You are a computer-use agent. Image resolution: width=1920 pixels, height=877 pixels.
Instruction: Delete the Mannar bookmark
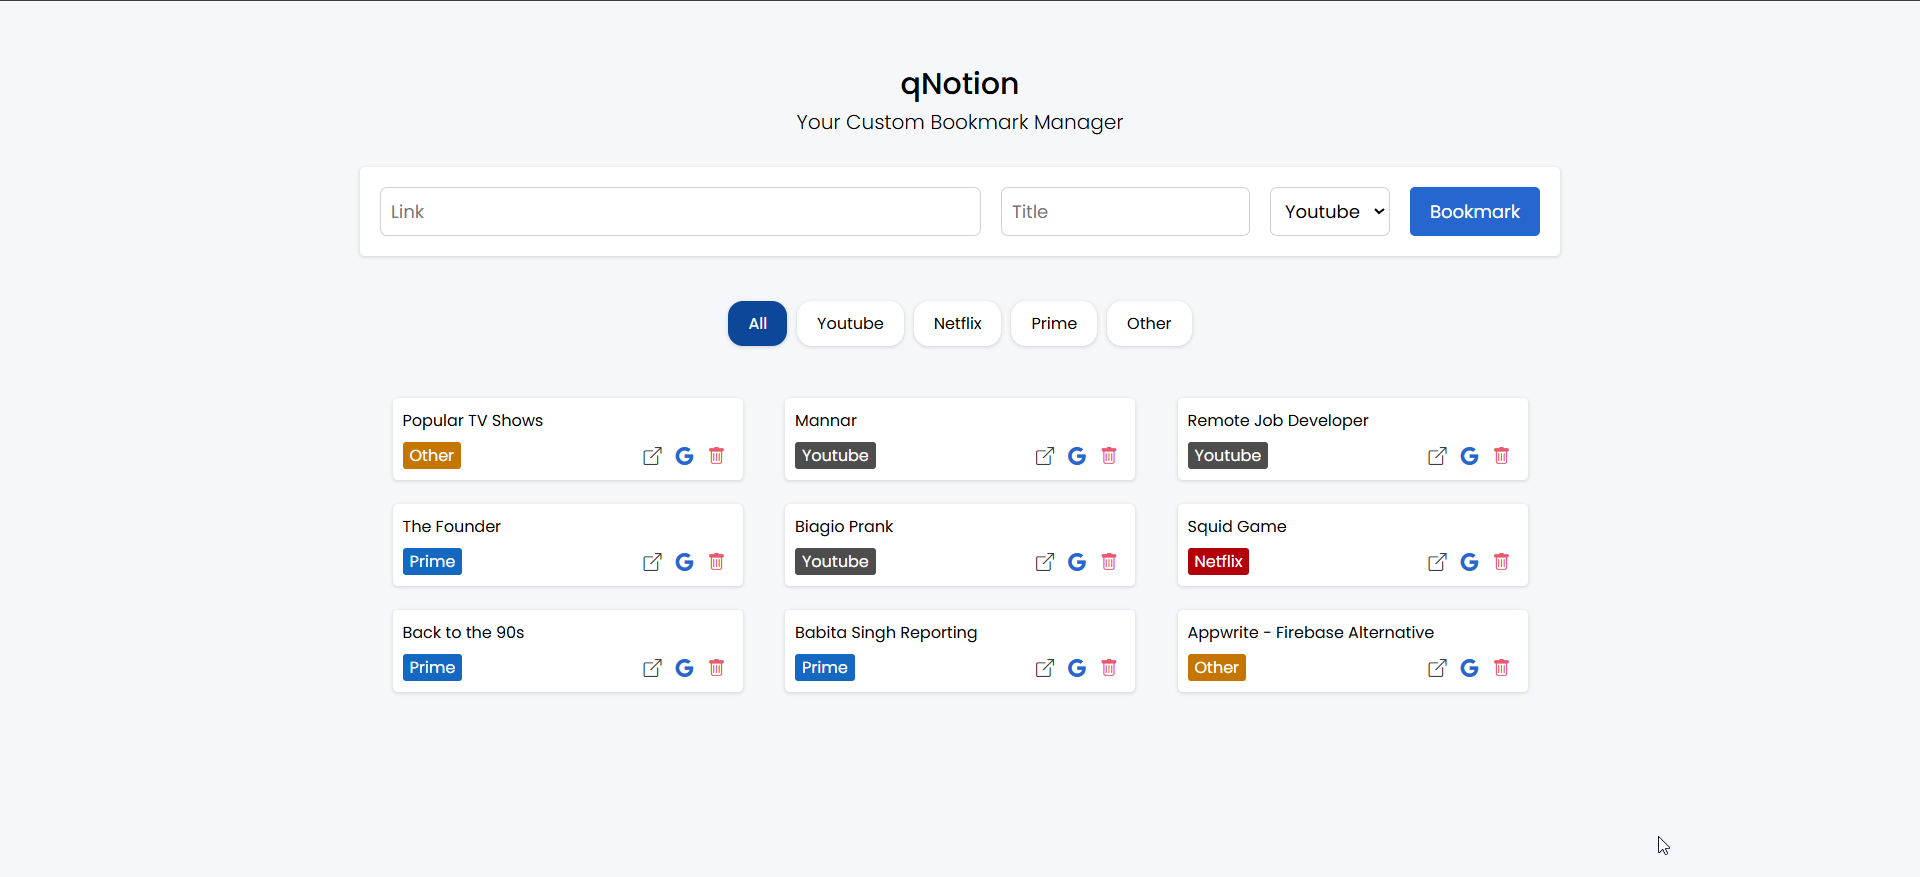coord(1109,456)
